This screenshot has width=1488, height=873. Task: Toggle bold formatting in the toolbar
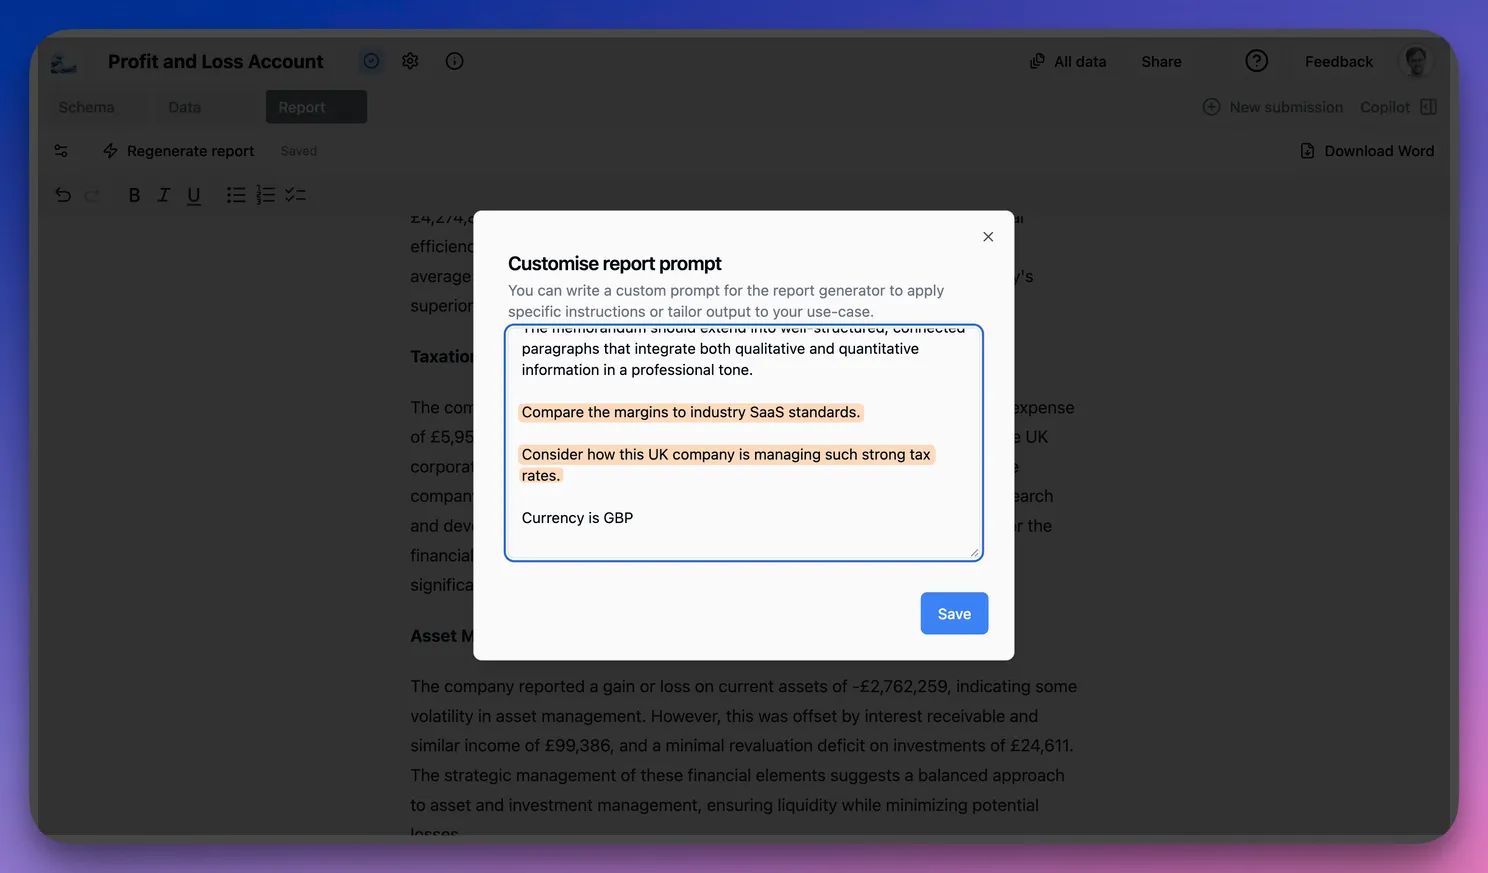pos(134,195)
